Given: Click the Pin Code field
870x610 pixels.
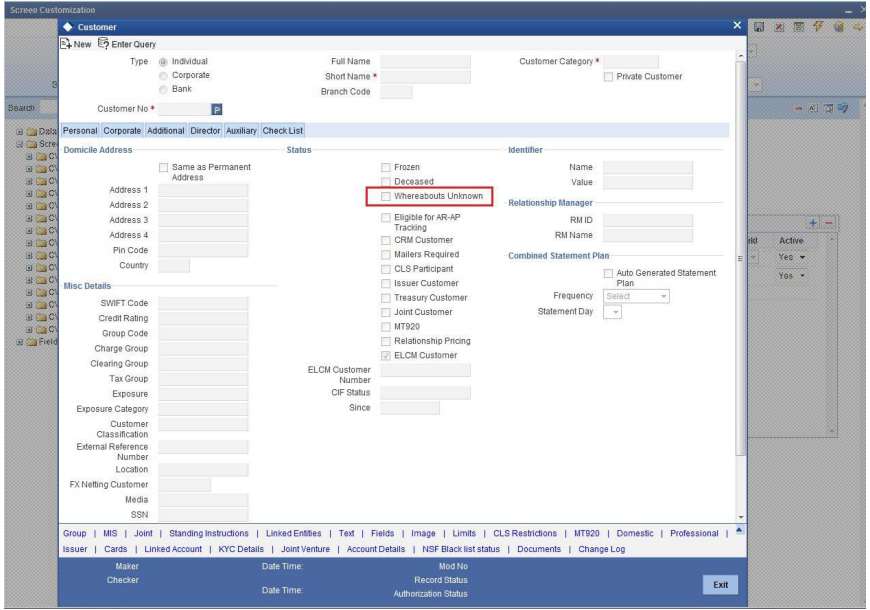Looking at the screenshot, I should [203, 251].
